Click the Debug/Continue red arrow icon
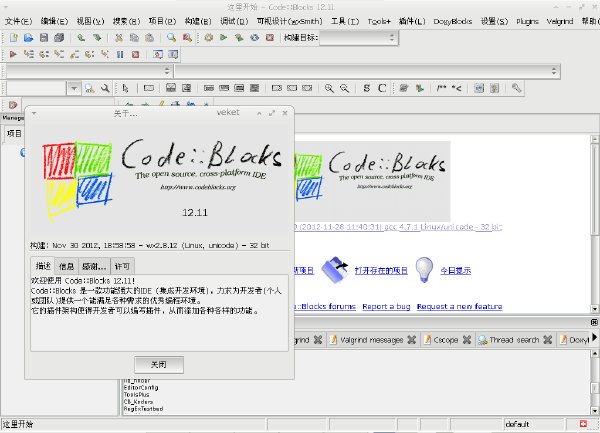 13,54
